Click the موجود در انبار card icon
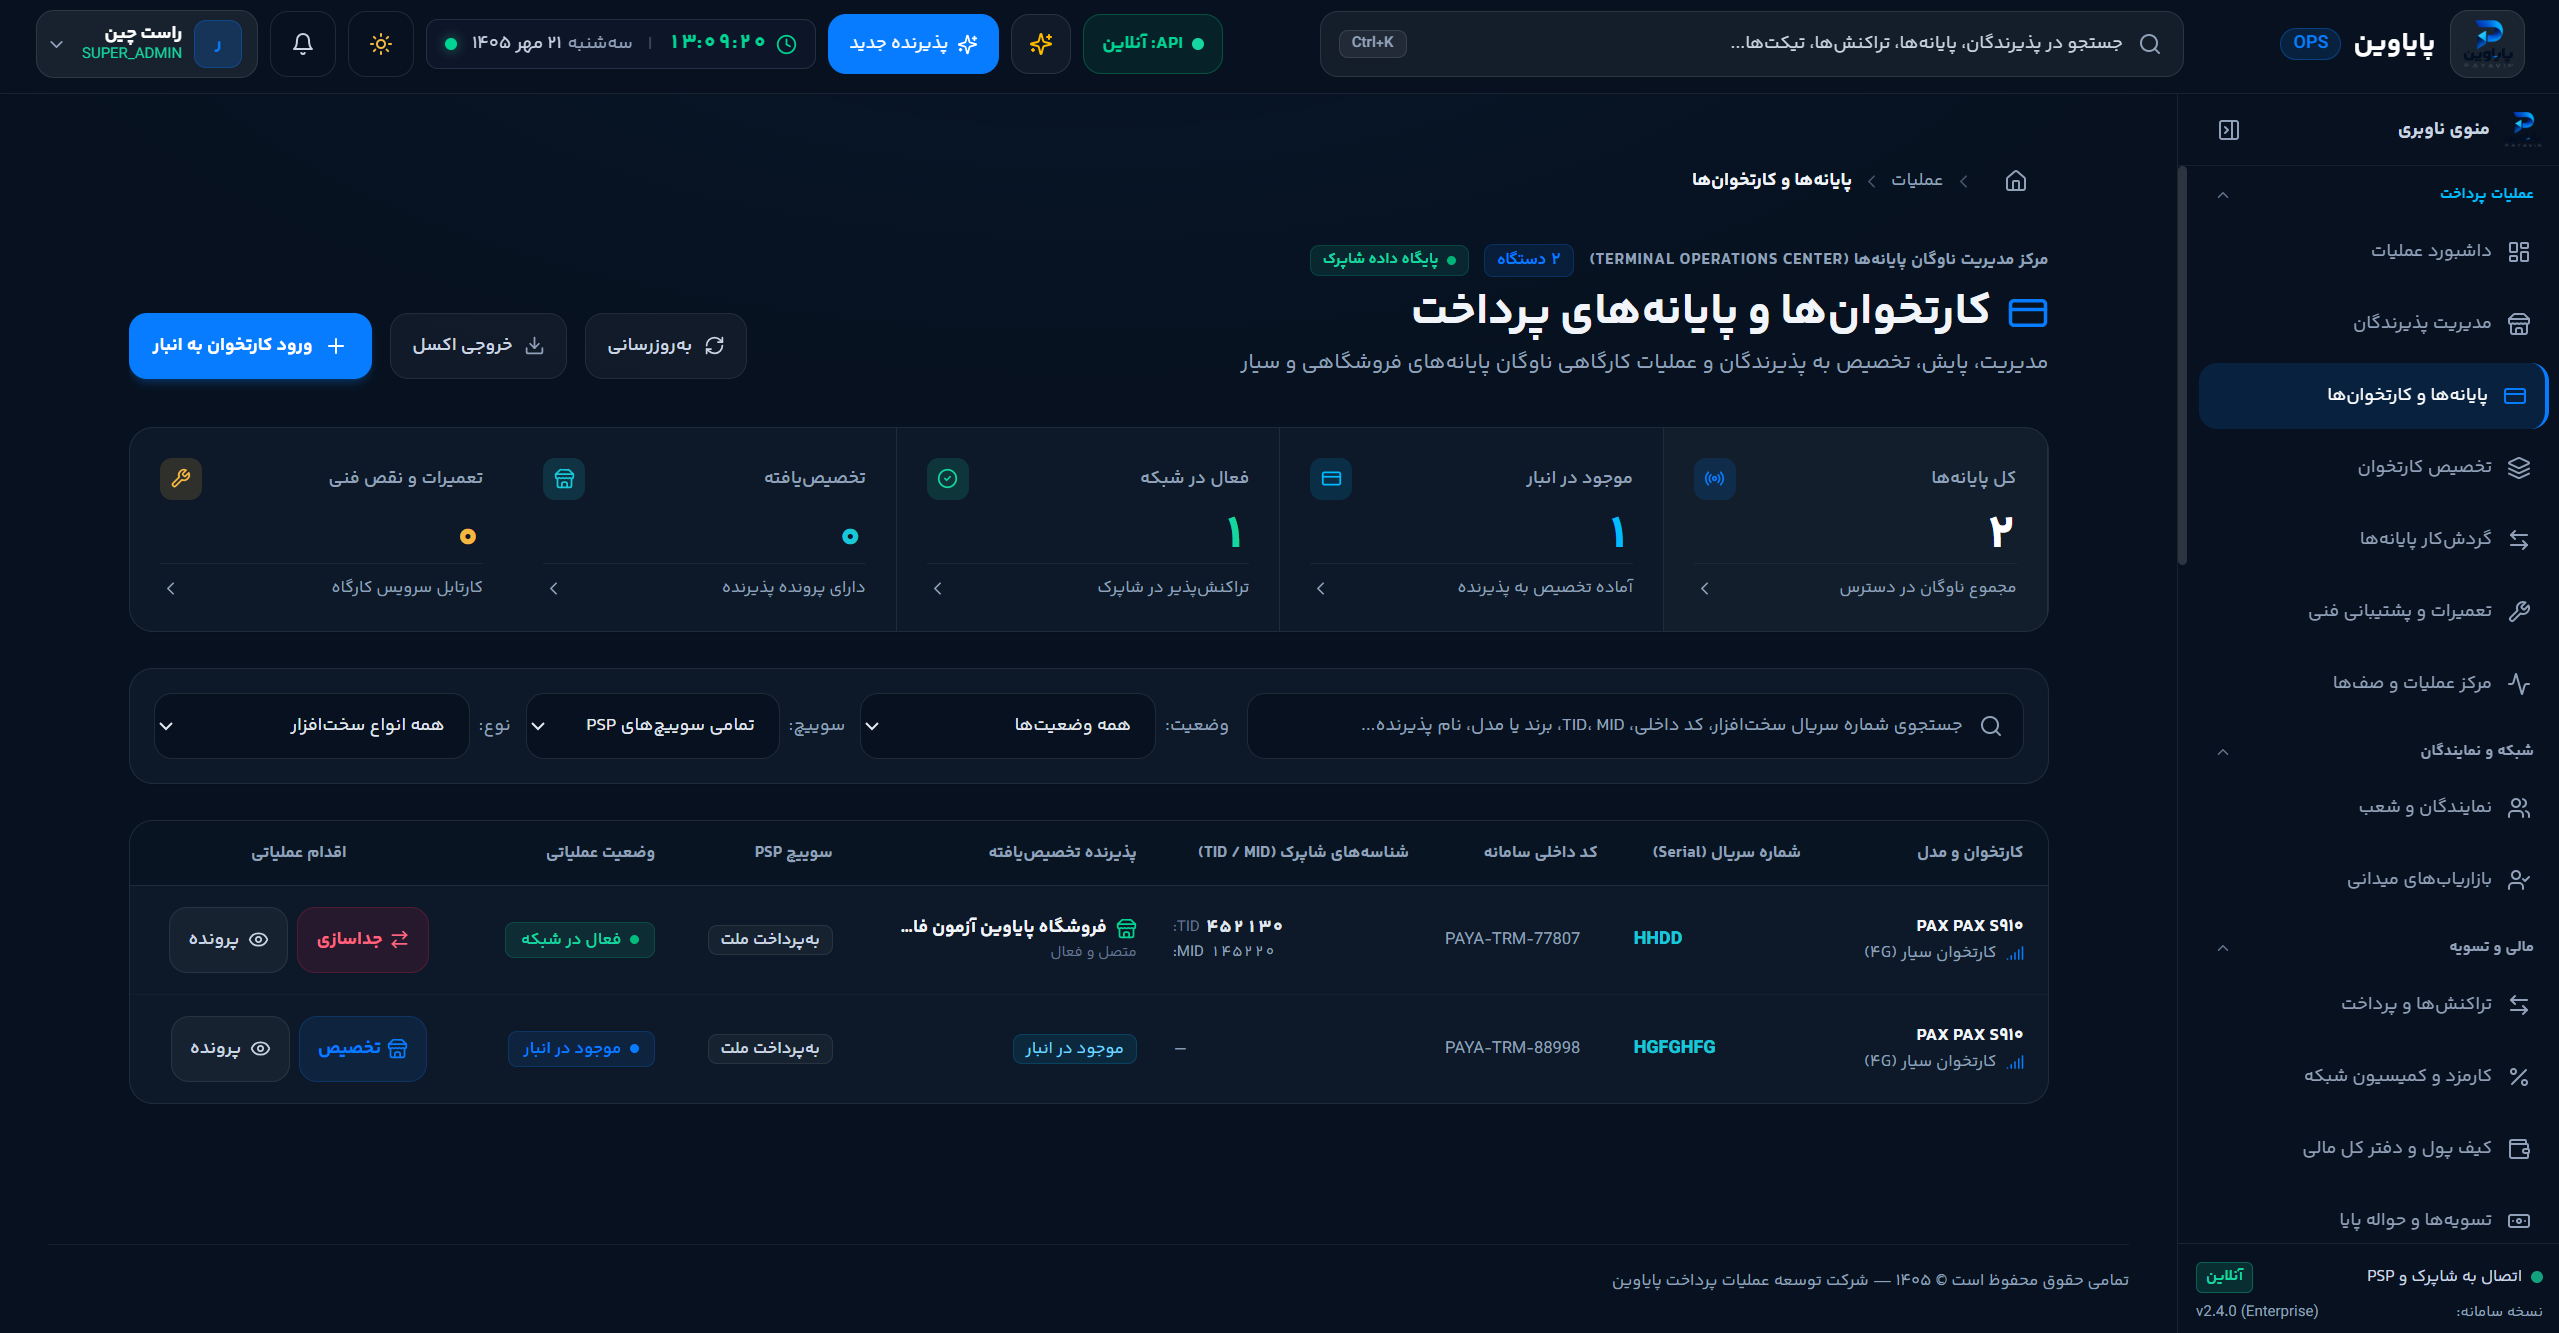The image size is (2559, 1333). [x=1331, y=479]
